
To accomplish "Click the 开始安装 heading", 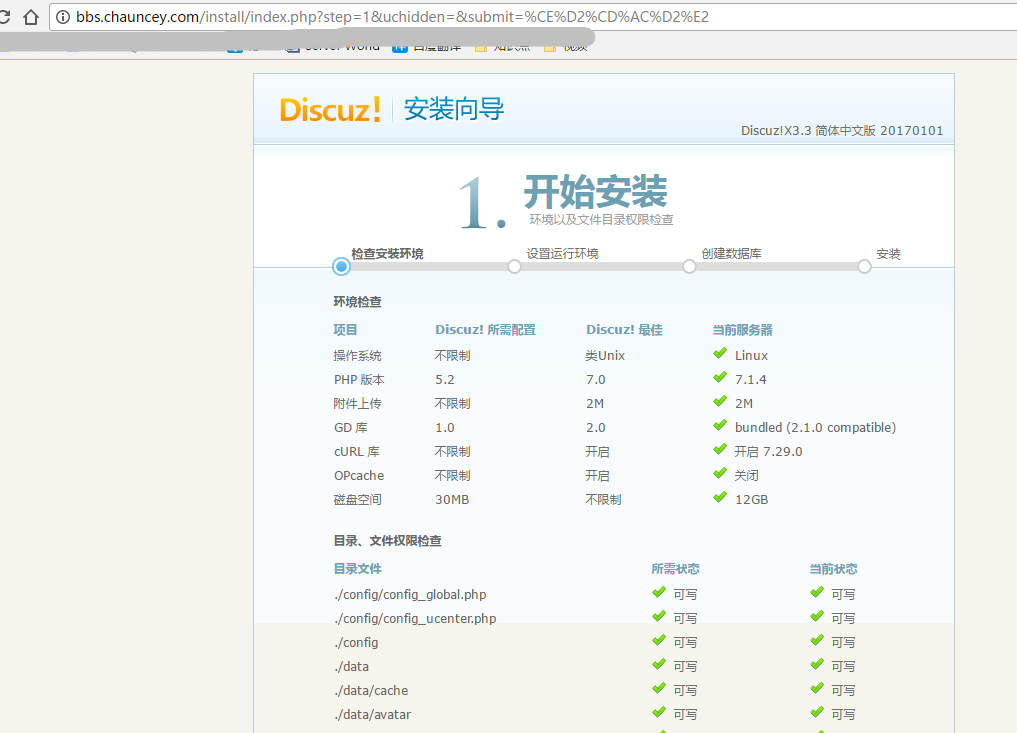I will click(x=595, y=191).
